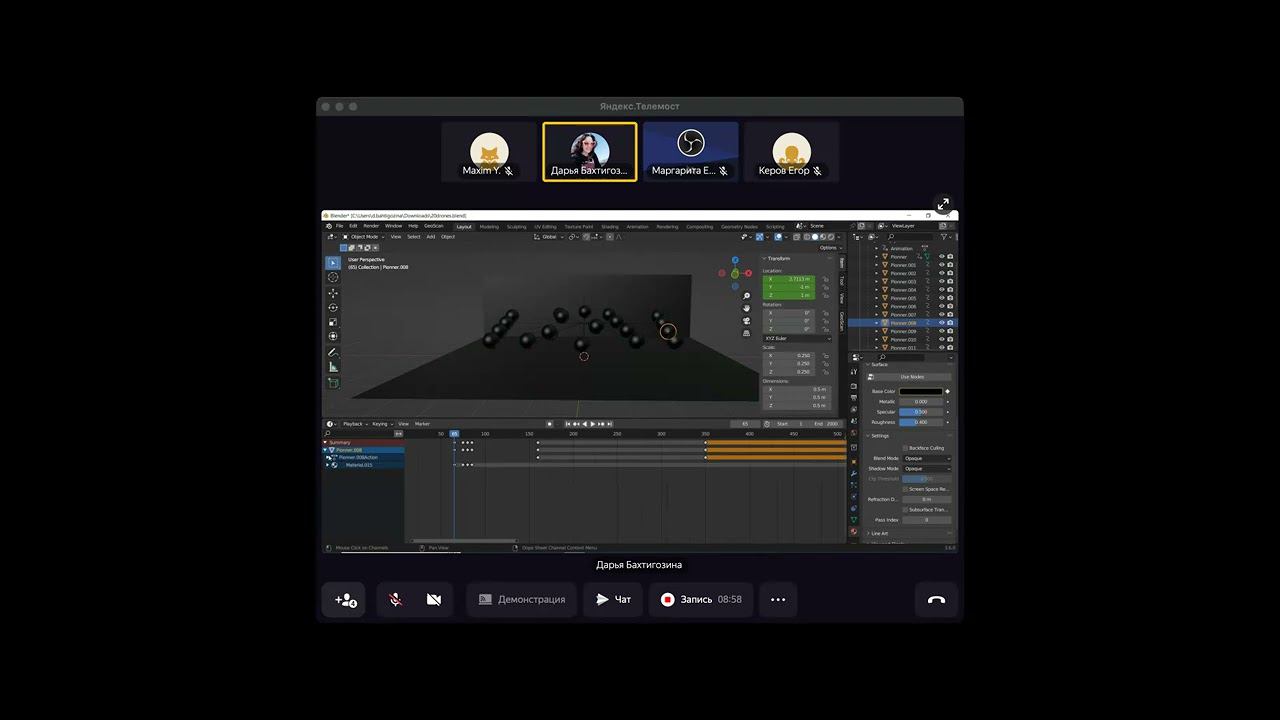The width and height of the screenshot is (1280, 720).
Task: Open the Render menu in Blender
Action: pos(371,226)
